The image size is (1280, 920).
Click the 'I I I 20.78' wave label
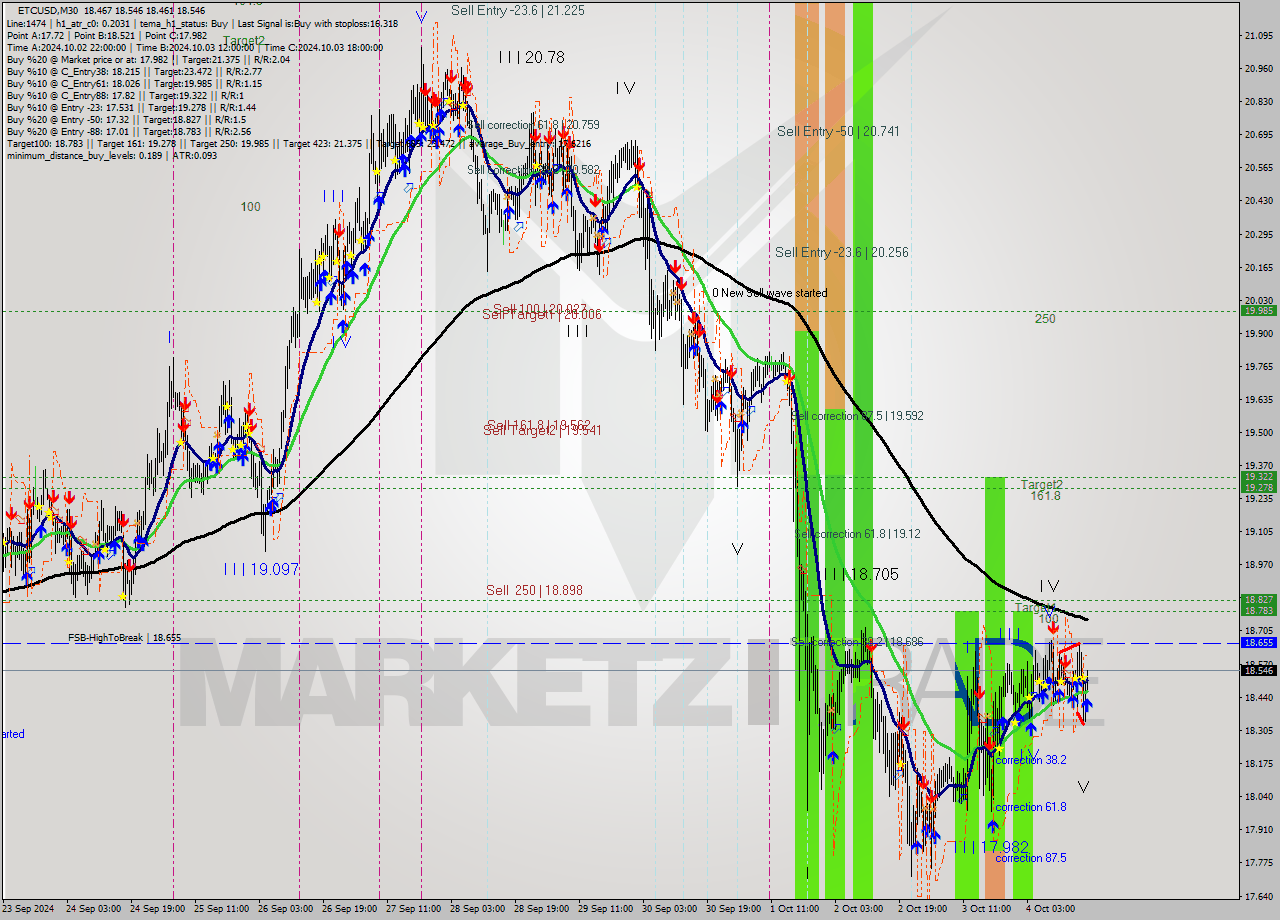pos(531,58)
